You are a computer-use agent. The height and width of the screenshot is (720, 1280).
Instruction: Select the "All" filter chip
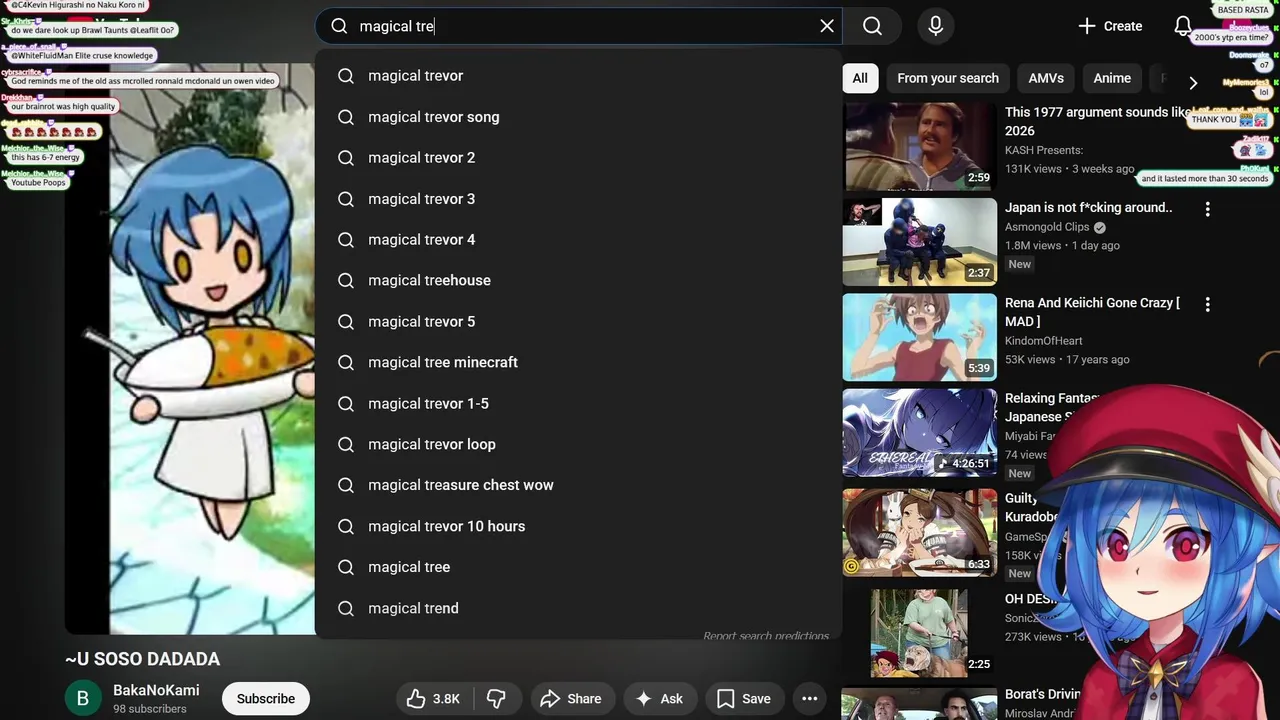click(860, 78)
